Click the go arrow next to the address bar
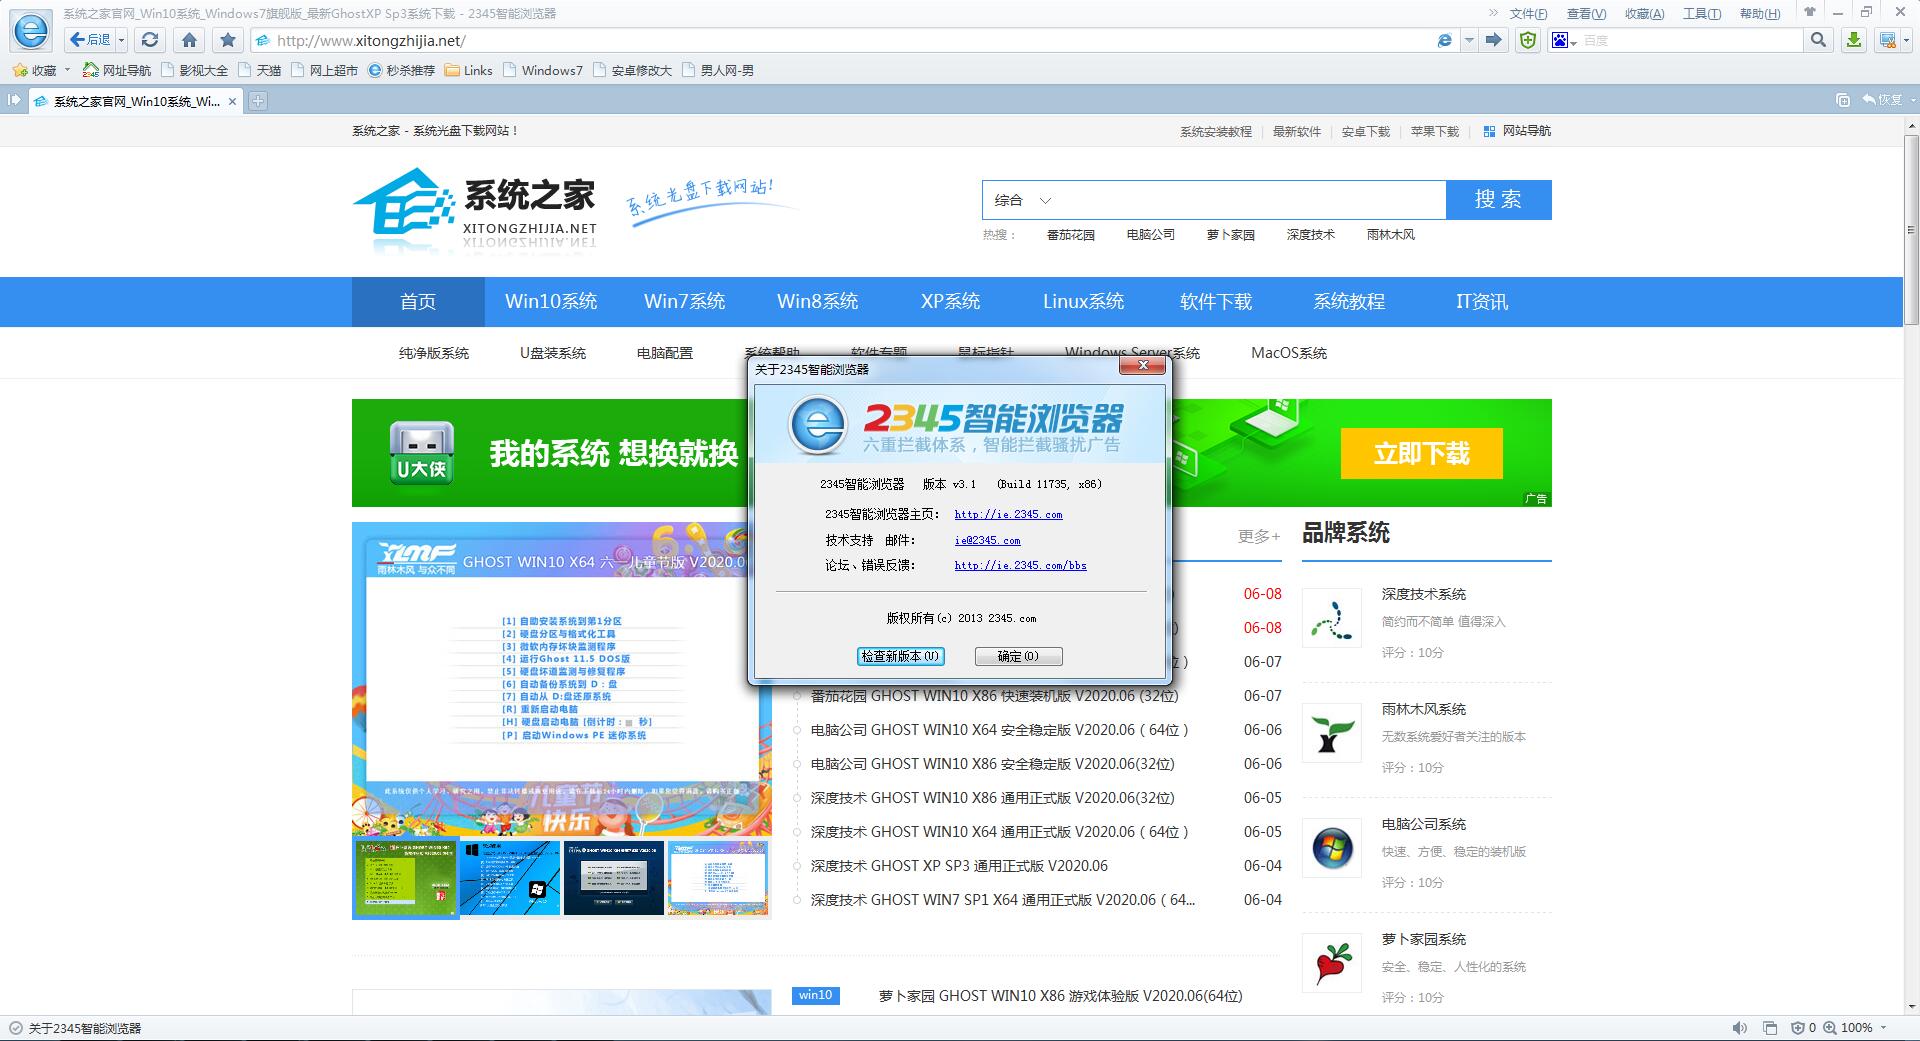Image resolution: width=1920 pixels, height=1041 pixels. [1494, 40]
